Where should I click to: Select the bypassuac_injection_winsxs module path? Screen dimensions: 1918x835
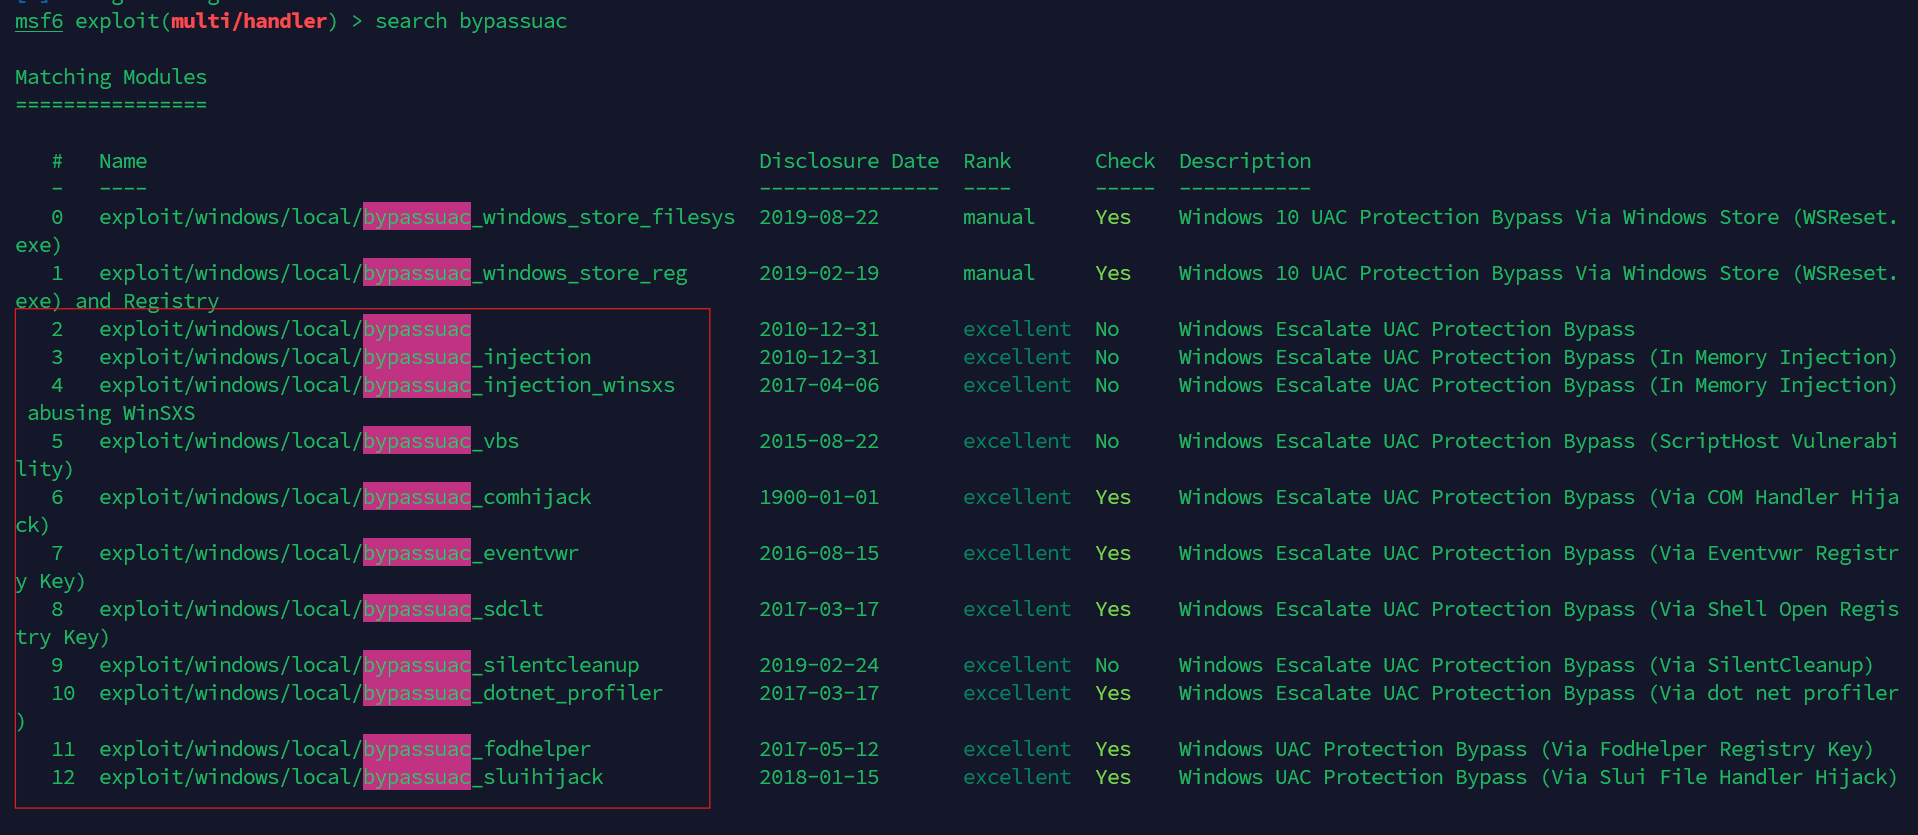(387, 385)
